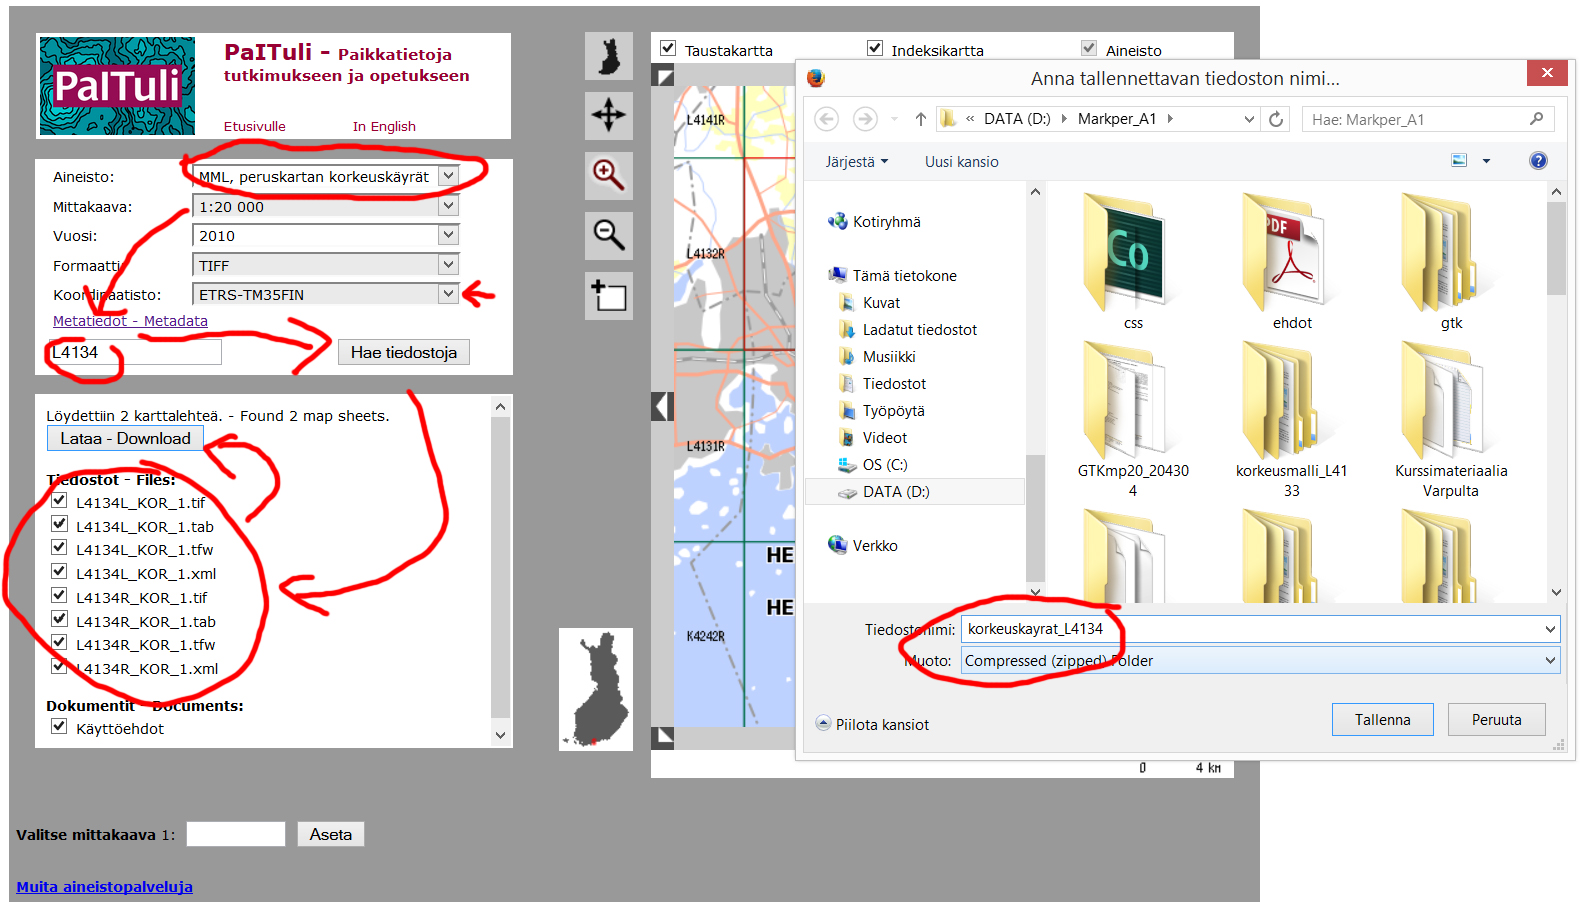Screen dimensions: 1580x902
Task: Select the zoom in magnifier tool
Action: 609,175
